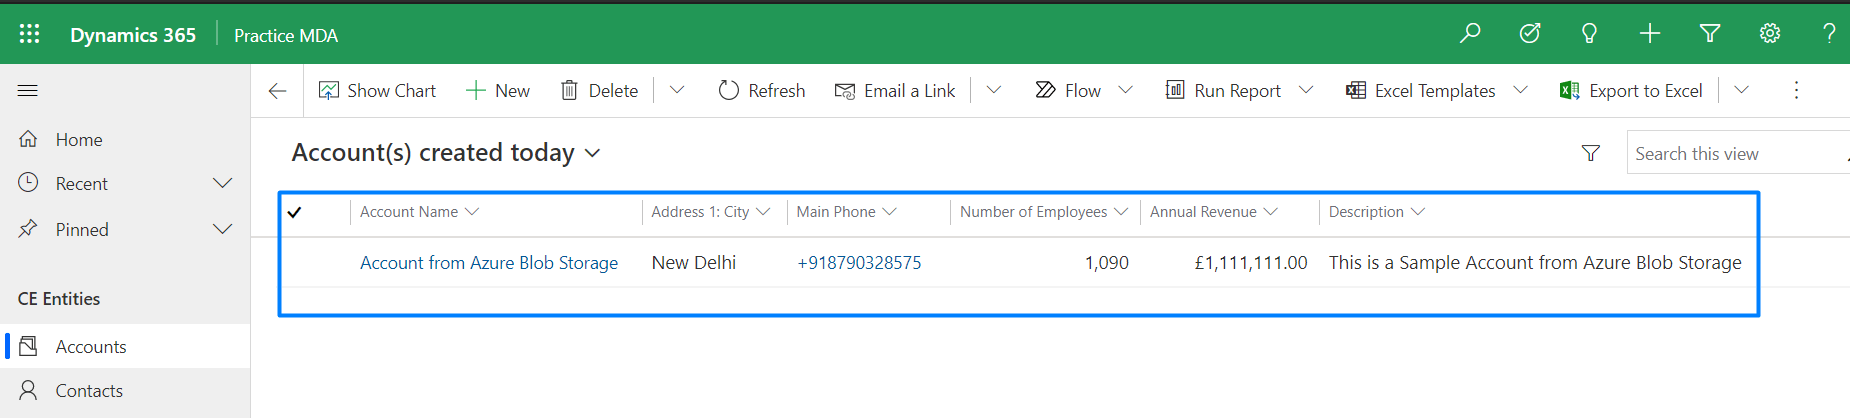Toggle the select all rows checkmark
The height and width of the screenshot is (418, 1850).
[295, 212]
